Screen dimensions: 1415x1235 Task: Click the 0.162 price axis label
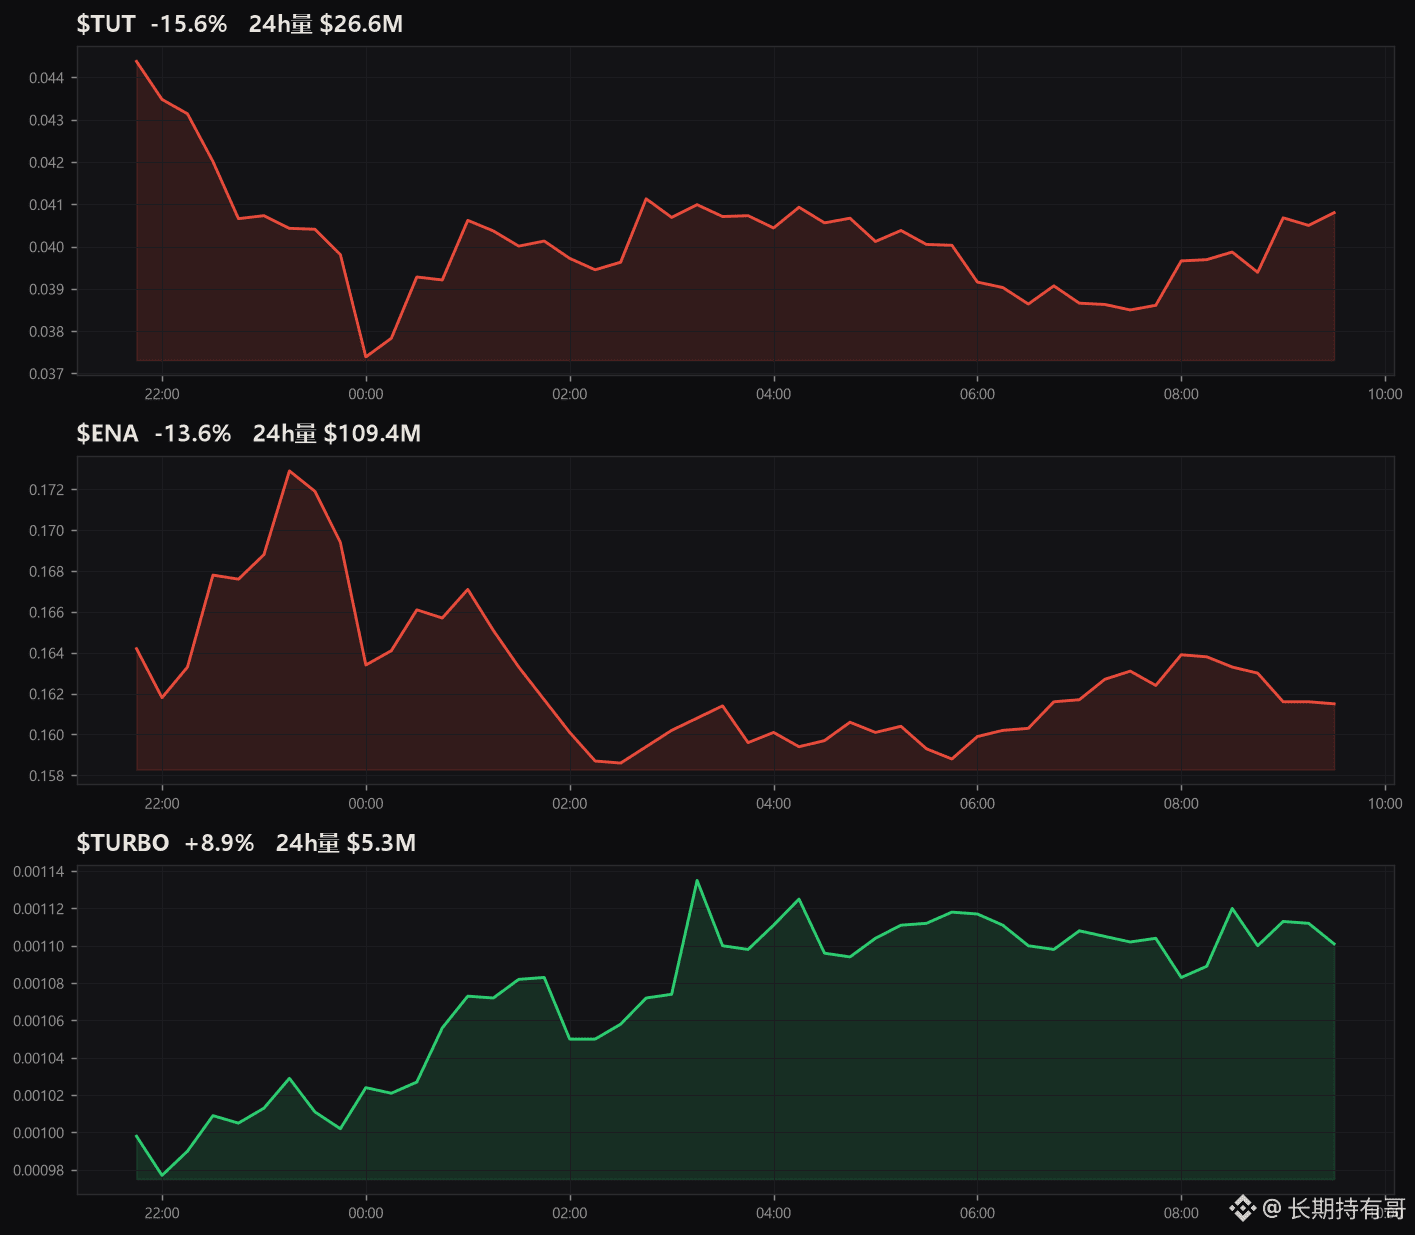coord(46,694)
